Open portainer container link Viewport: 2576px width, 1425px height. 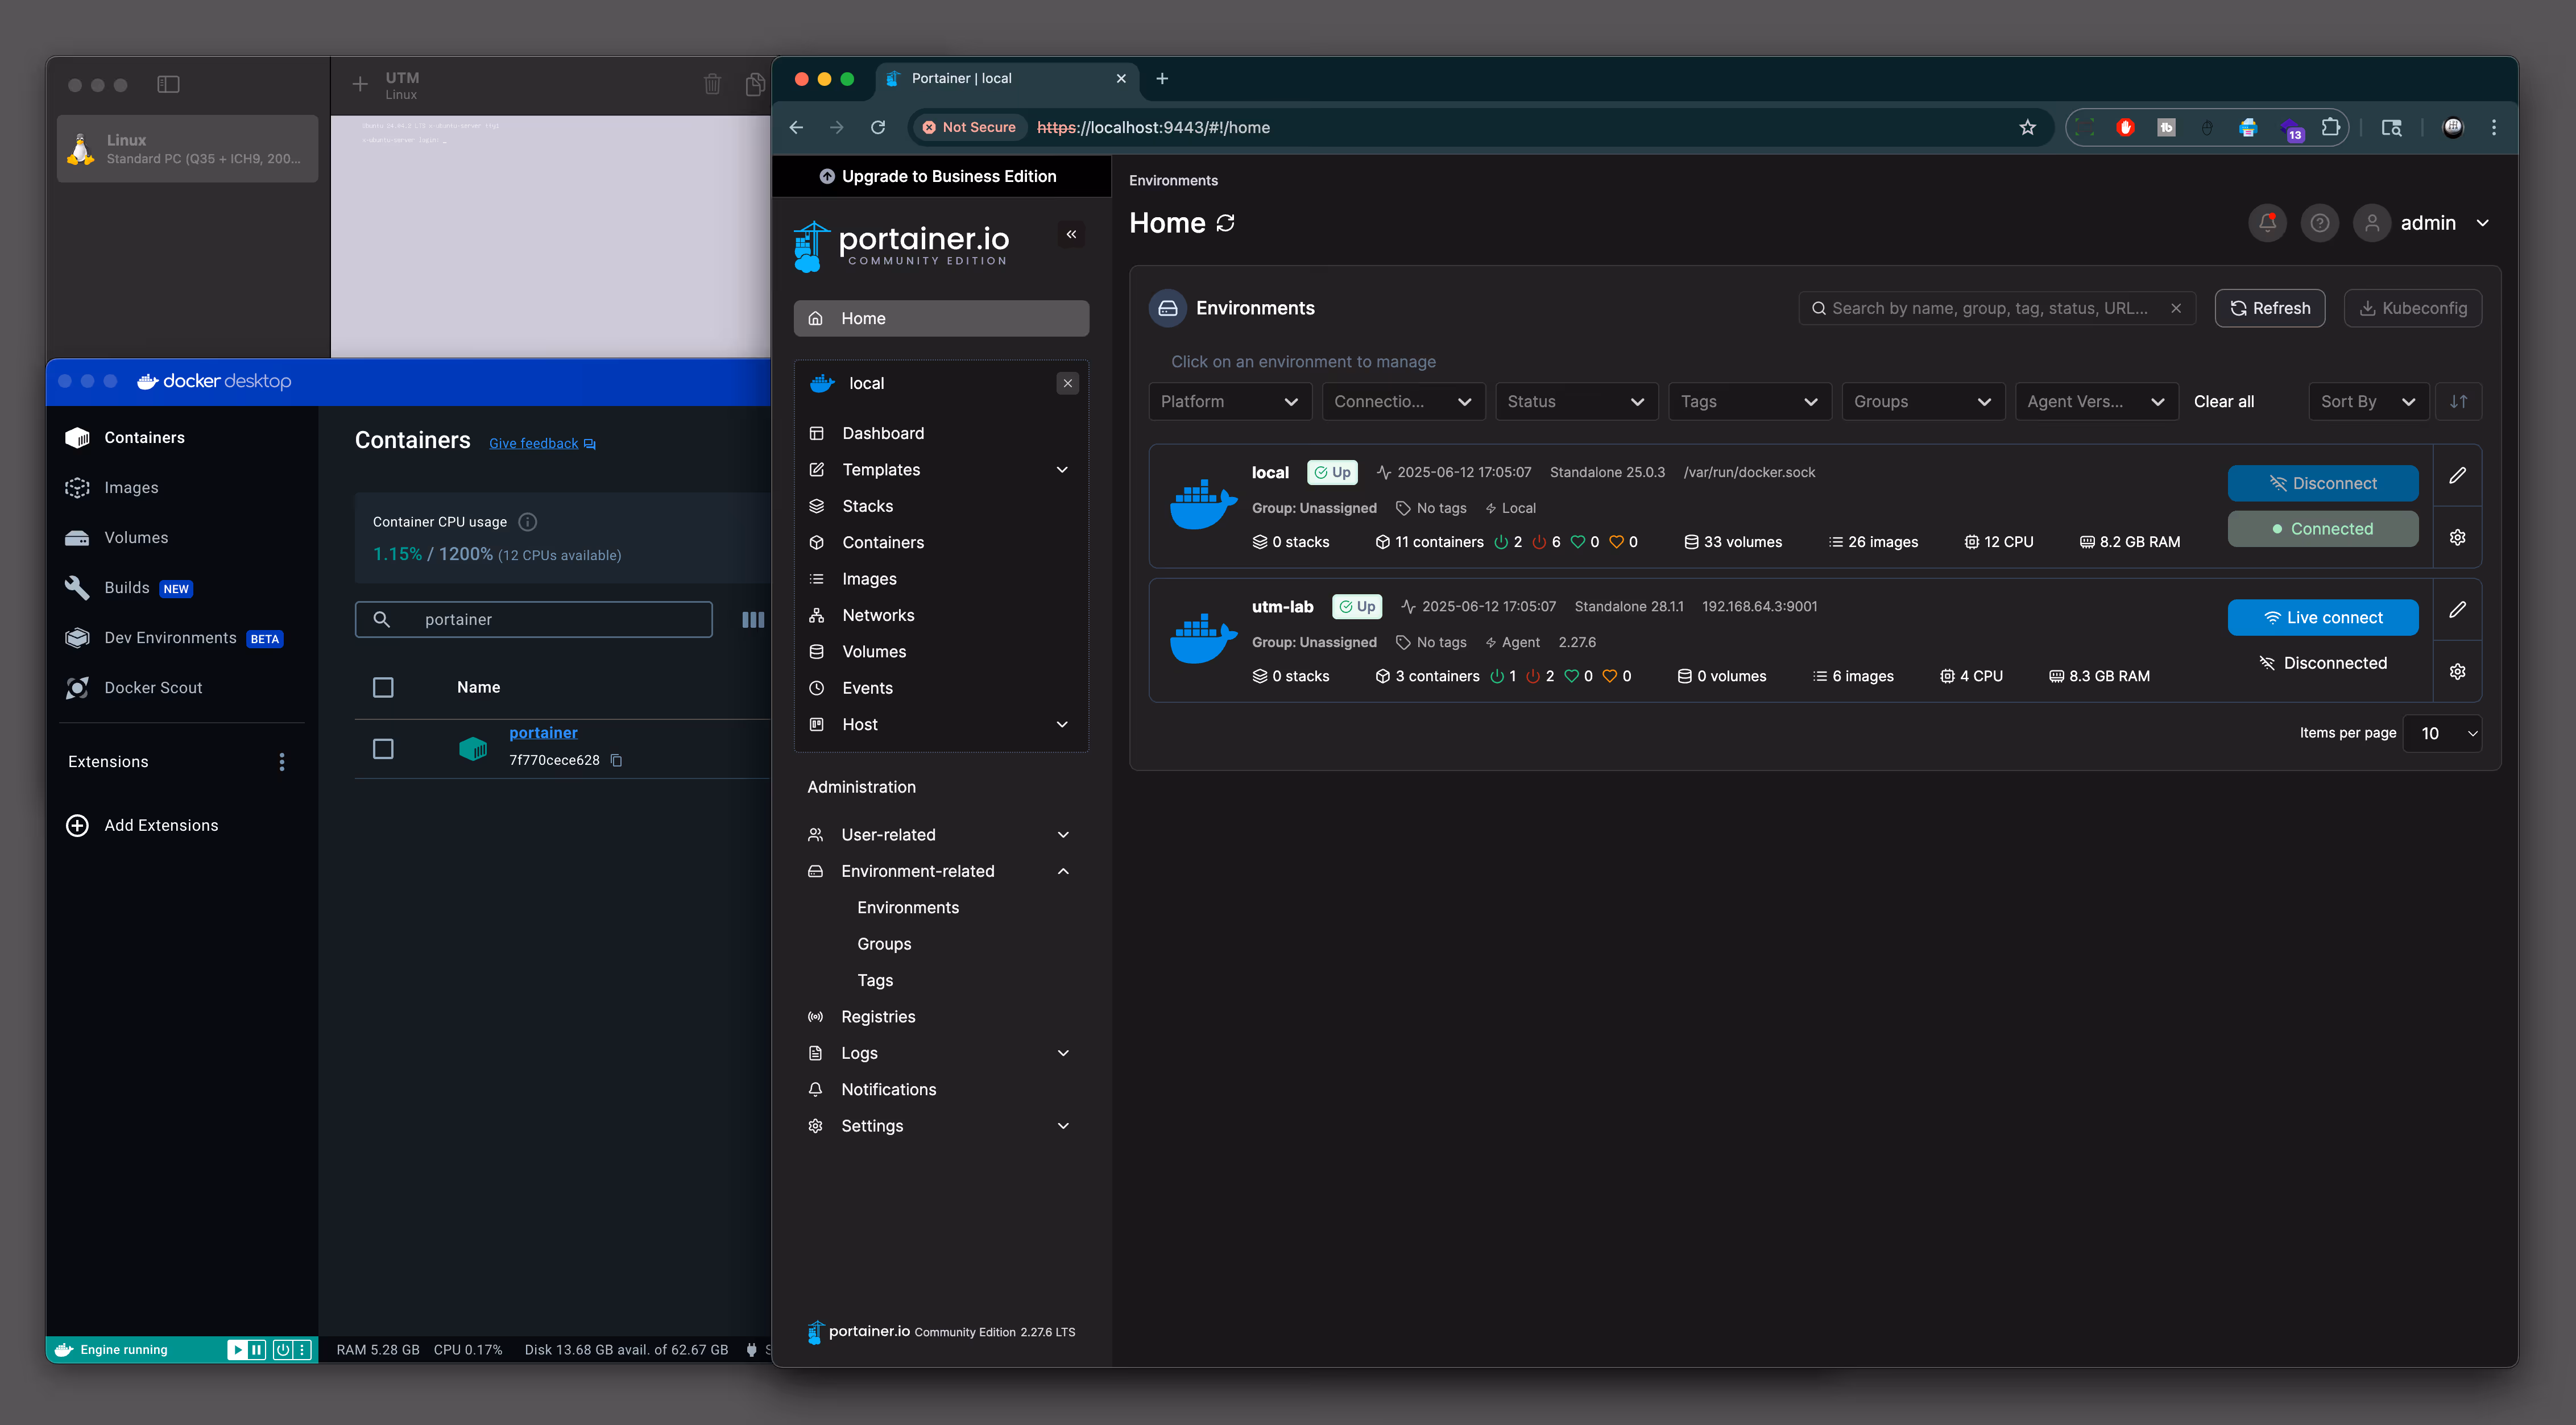coord(543,733)
